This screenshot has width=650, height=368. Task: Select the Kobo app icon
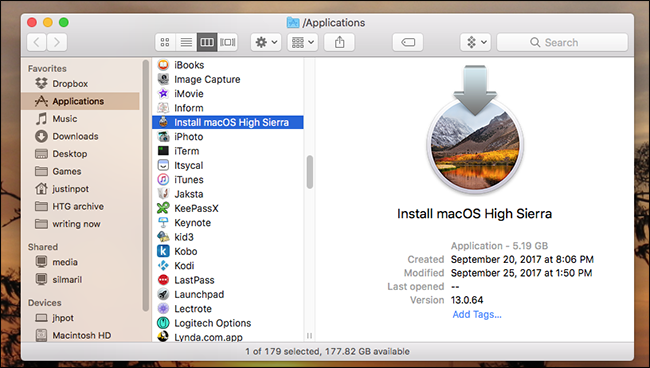point(163,251)
